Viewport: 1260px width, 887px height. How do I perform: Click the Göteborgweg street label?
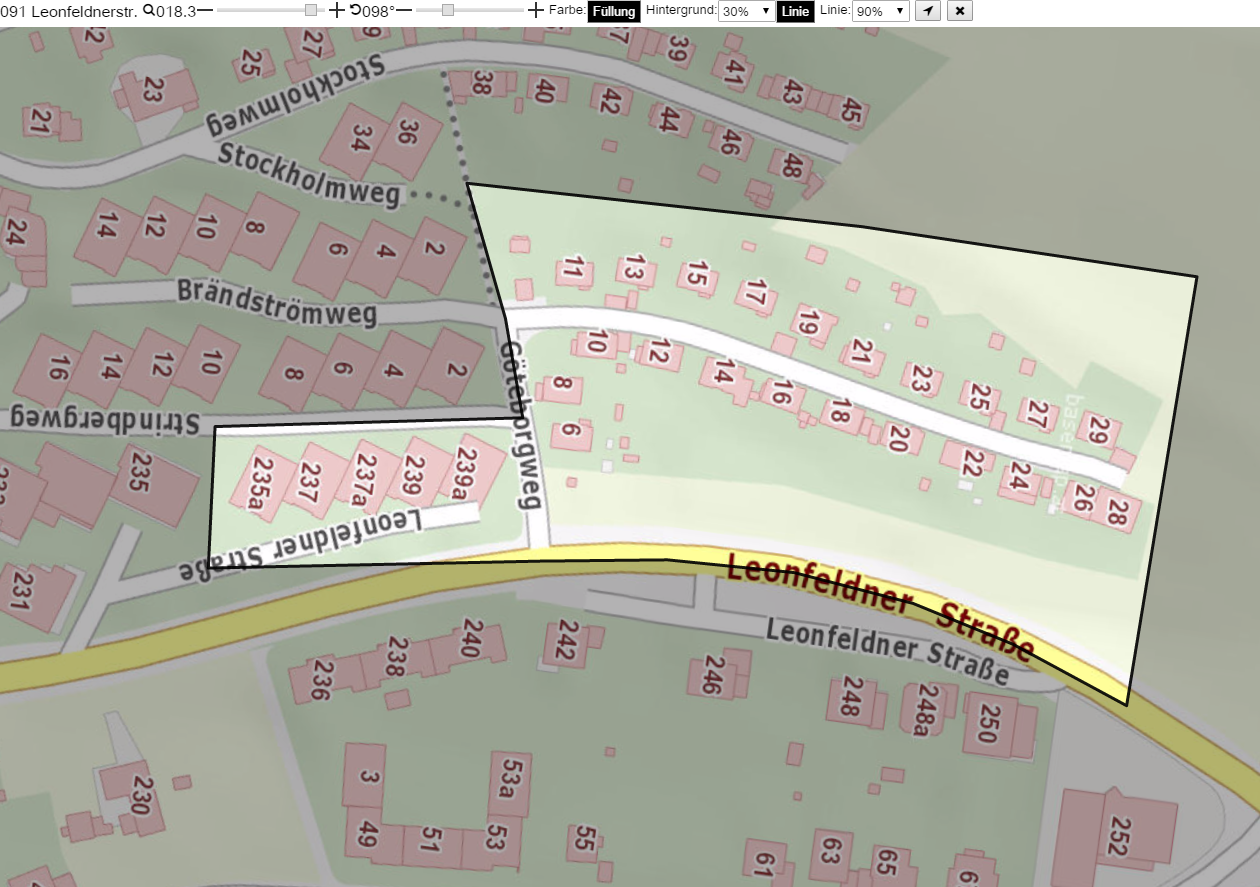click(x=522, y=423)
